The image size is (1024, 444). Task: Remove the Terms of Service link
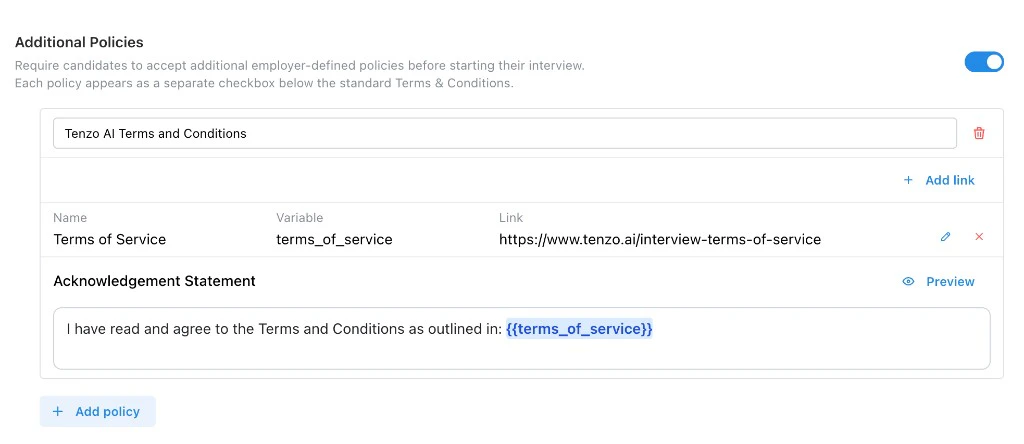tap(979, 237)
